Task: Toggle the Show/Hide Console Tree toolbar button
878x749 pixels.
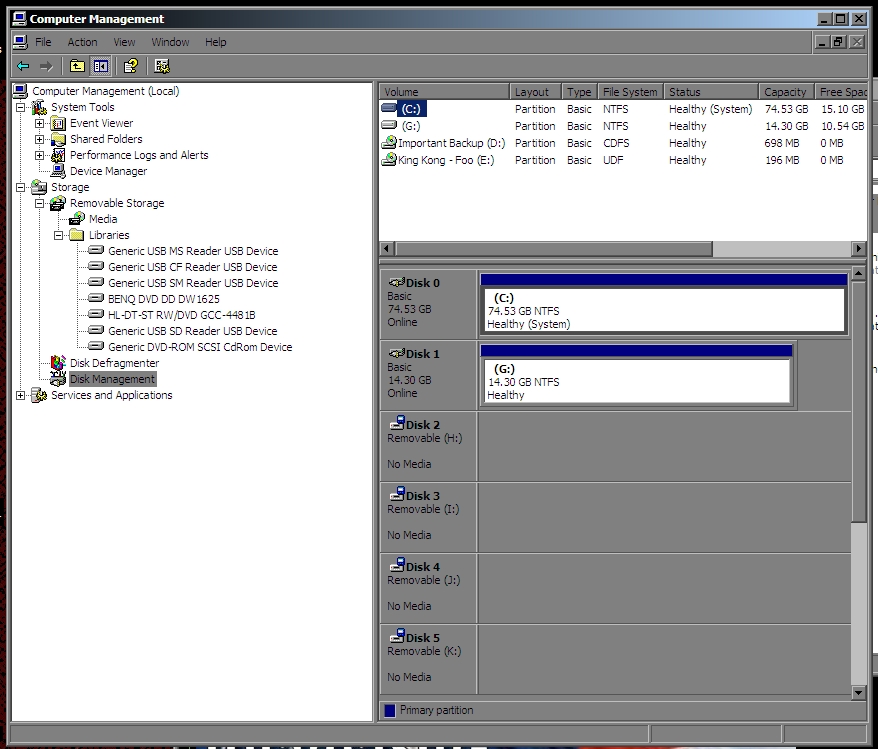Action: pyautogui.click(x=101, y=66)
